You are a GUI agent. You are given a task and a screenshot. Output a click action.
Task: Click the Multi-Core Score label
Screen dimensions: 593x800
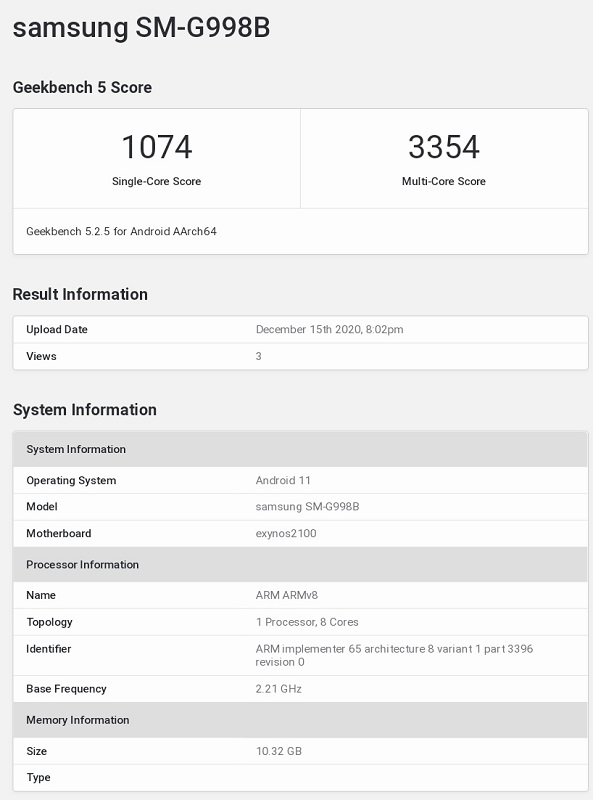[444, 181]
